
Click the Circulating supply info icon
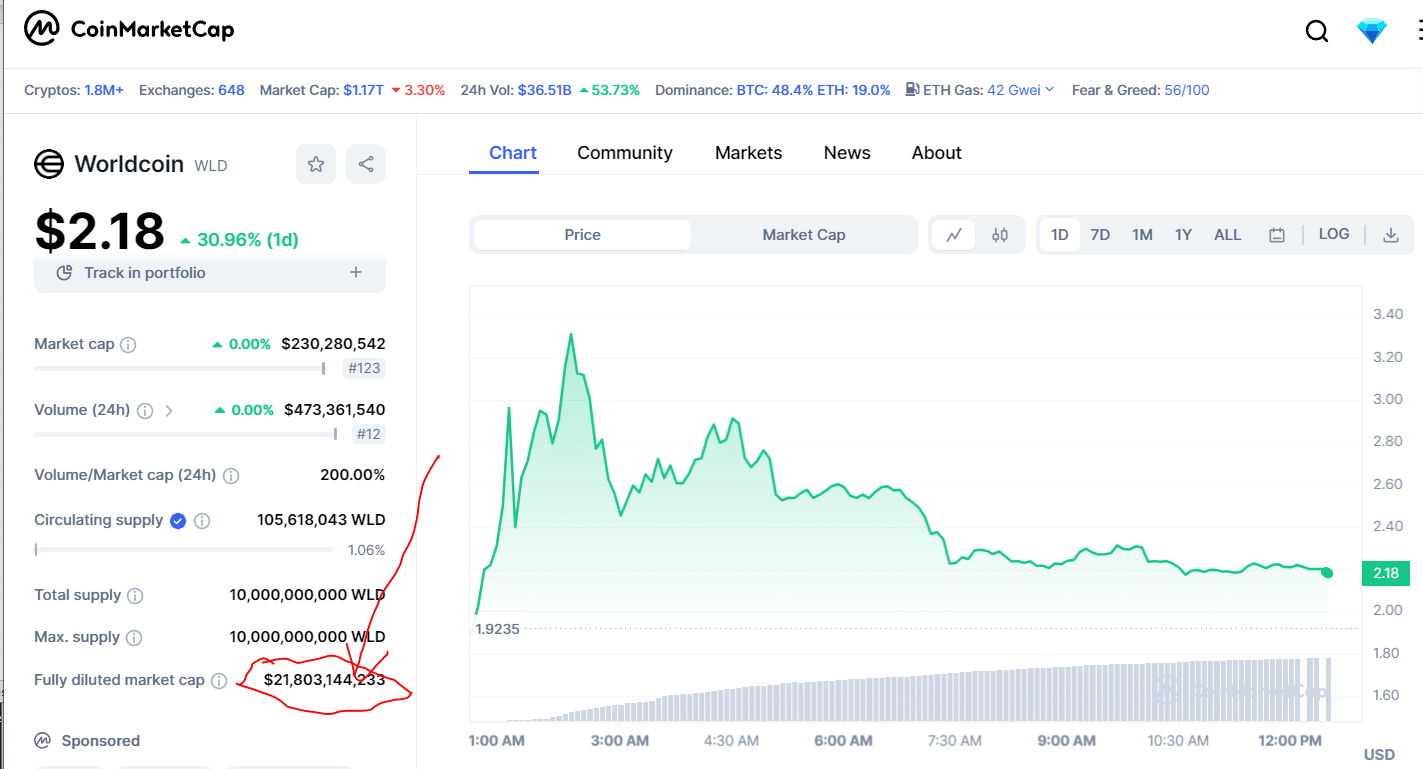(x=202, y=521)
